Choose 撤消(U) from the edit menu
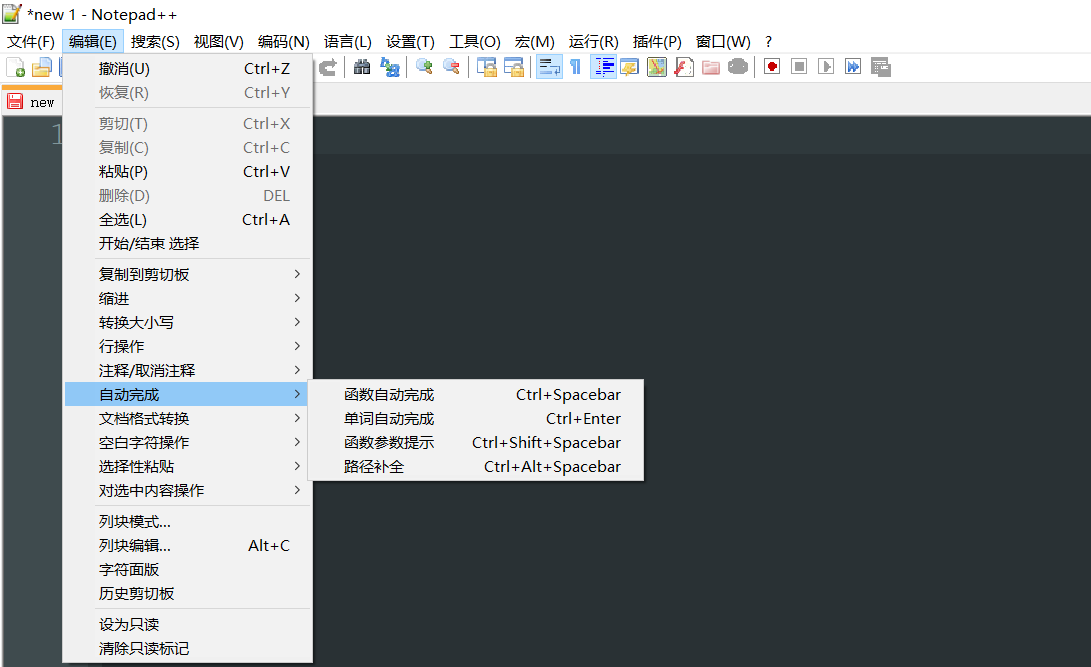The image size is (1091, 667). click(187, 68)
